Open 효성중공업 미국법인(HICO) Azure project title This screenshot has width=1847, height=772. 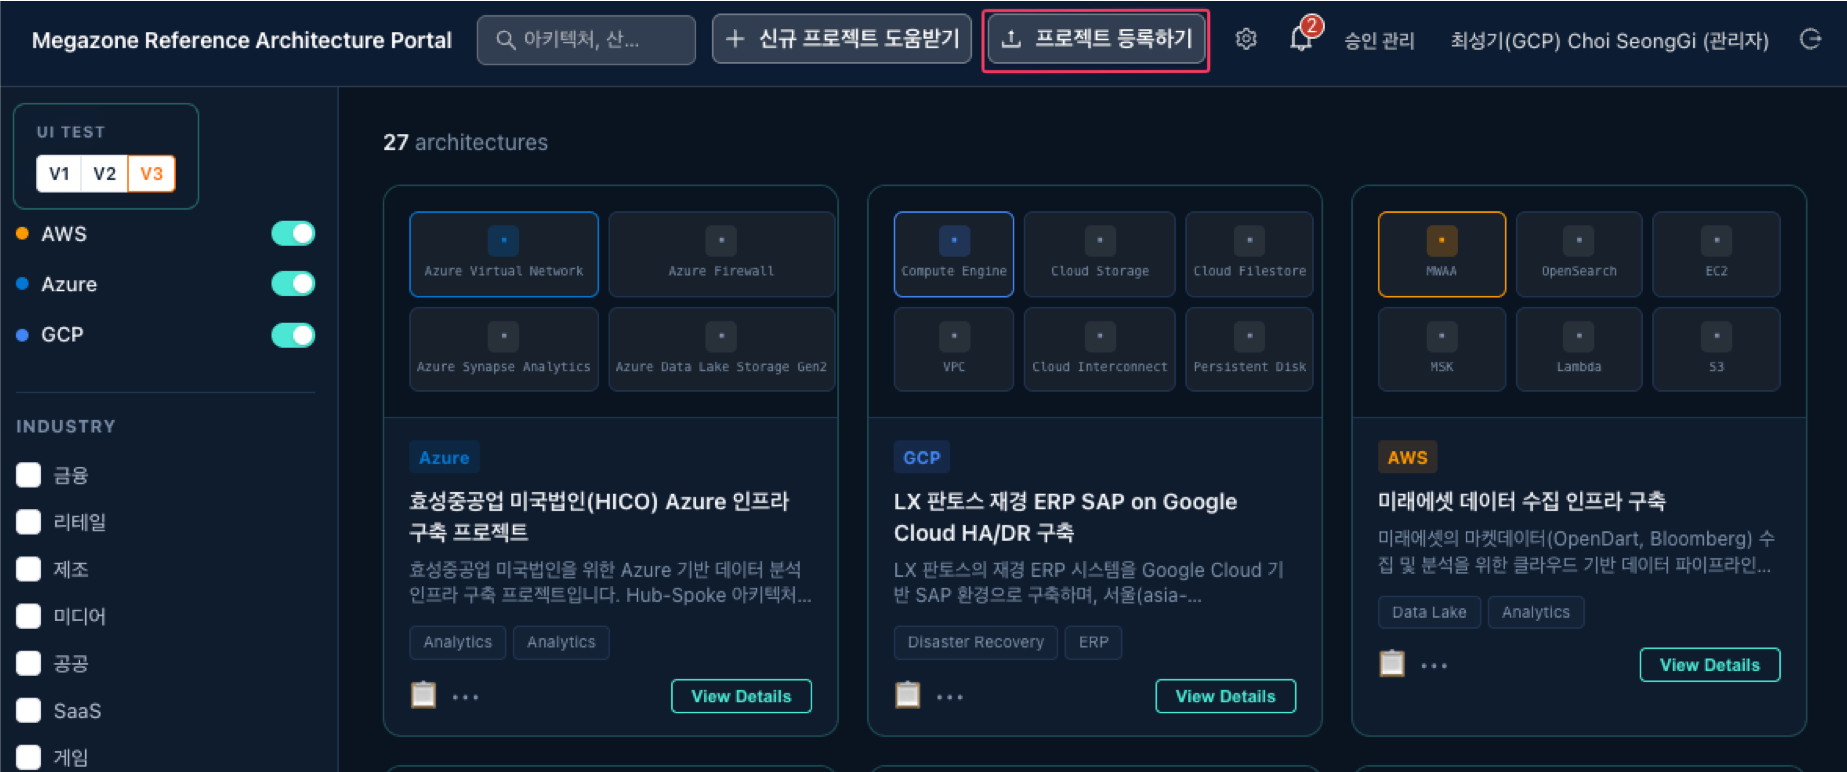(599, 516)
